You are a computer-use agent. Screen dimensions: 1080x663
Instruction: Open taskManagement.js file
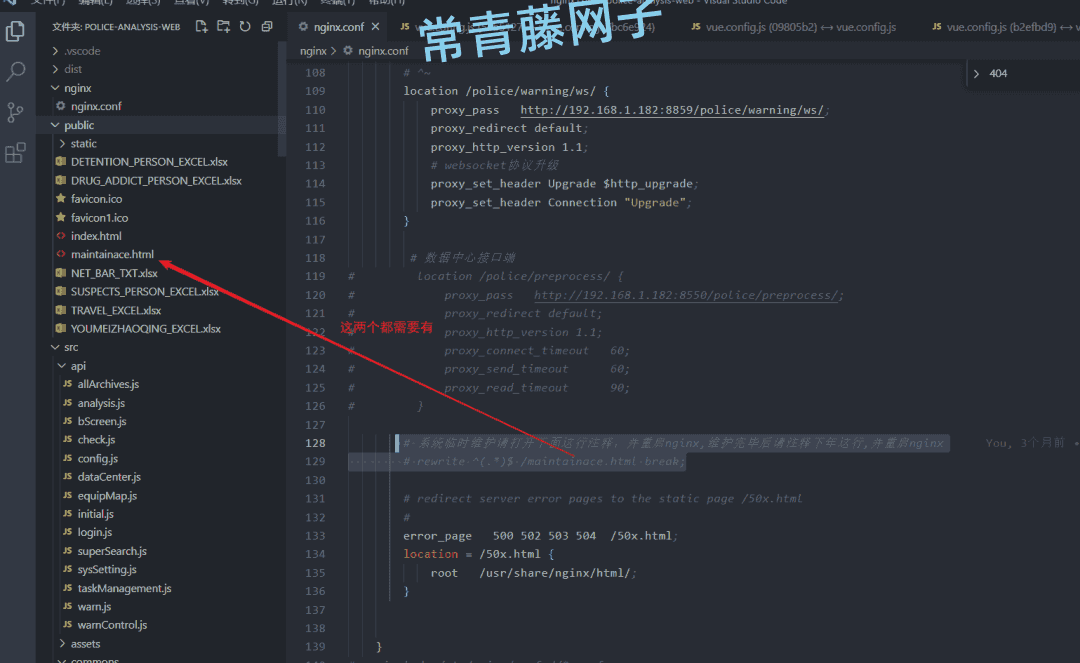tap(124, 588)
